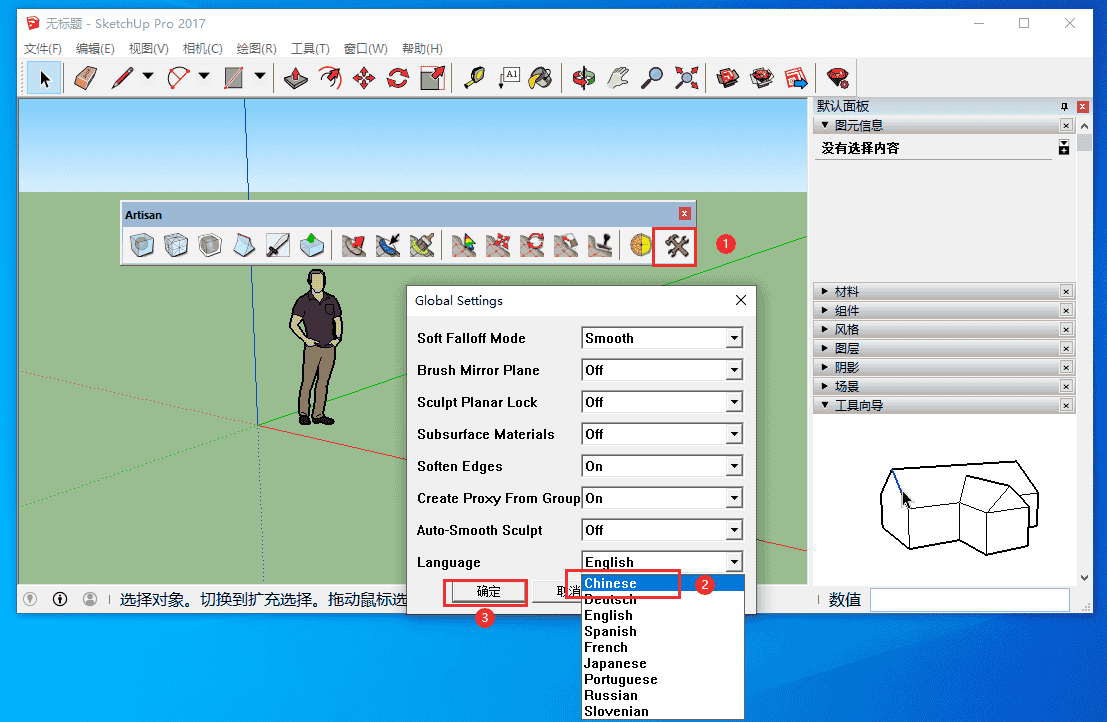Click the 确定 button

point(488,591)
